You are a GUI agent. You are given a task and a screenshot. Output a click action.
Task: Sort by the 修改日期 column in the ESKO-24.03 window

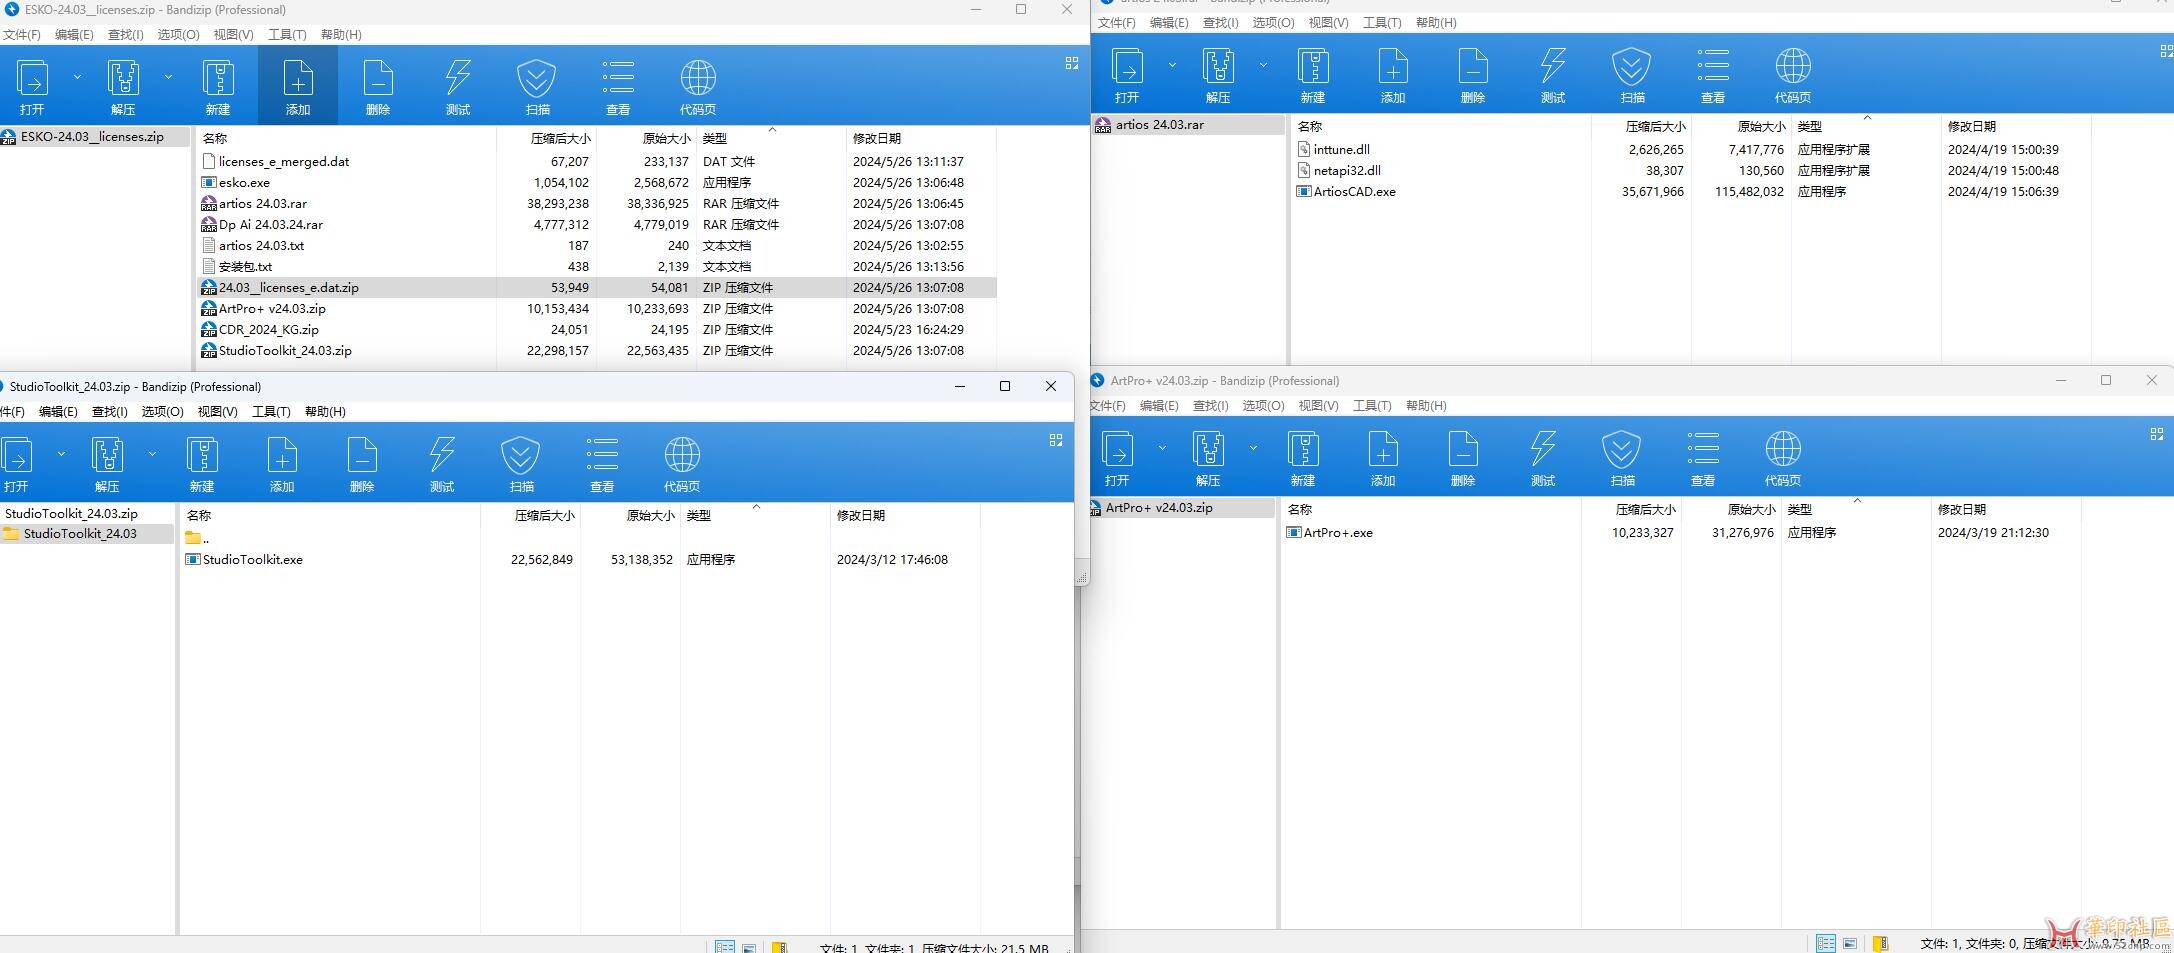[x=876, y=139]
